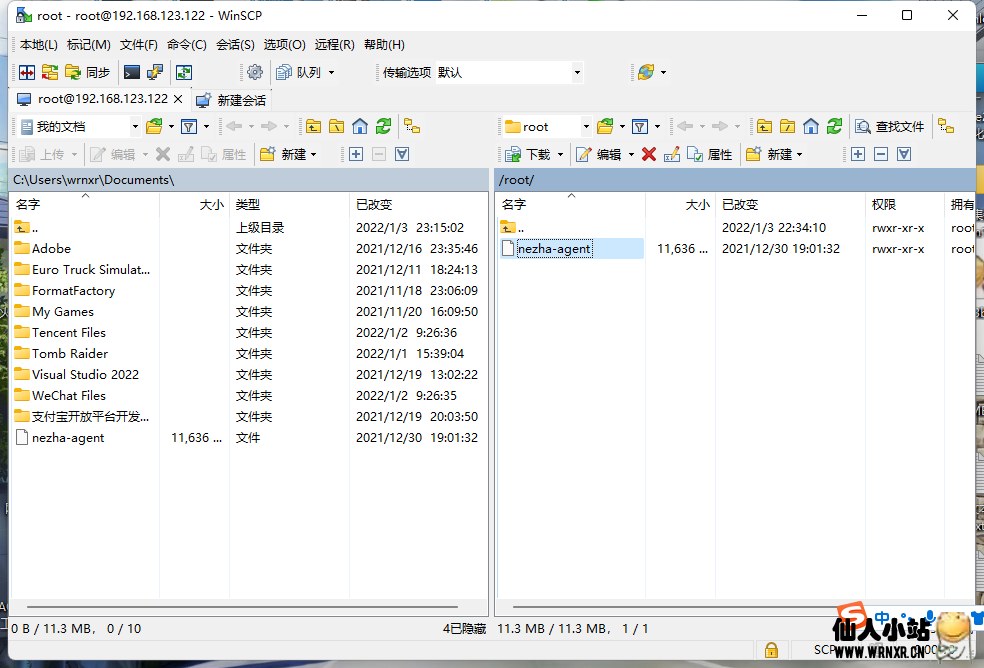Viewport: 984px width, 668px height.
Task: Open the dropdown arrow next to remote 编辑
Action: [x=631, y=154]
